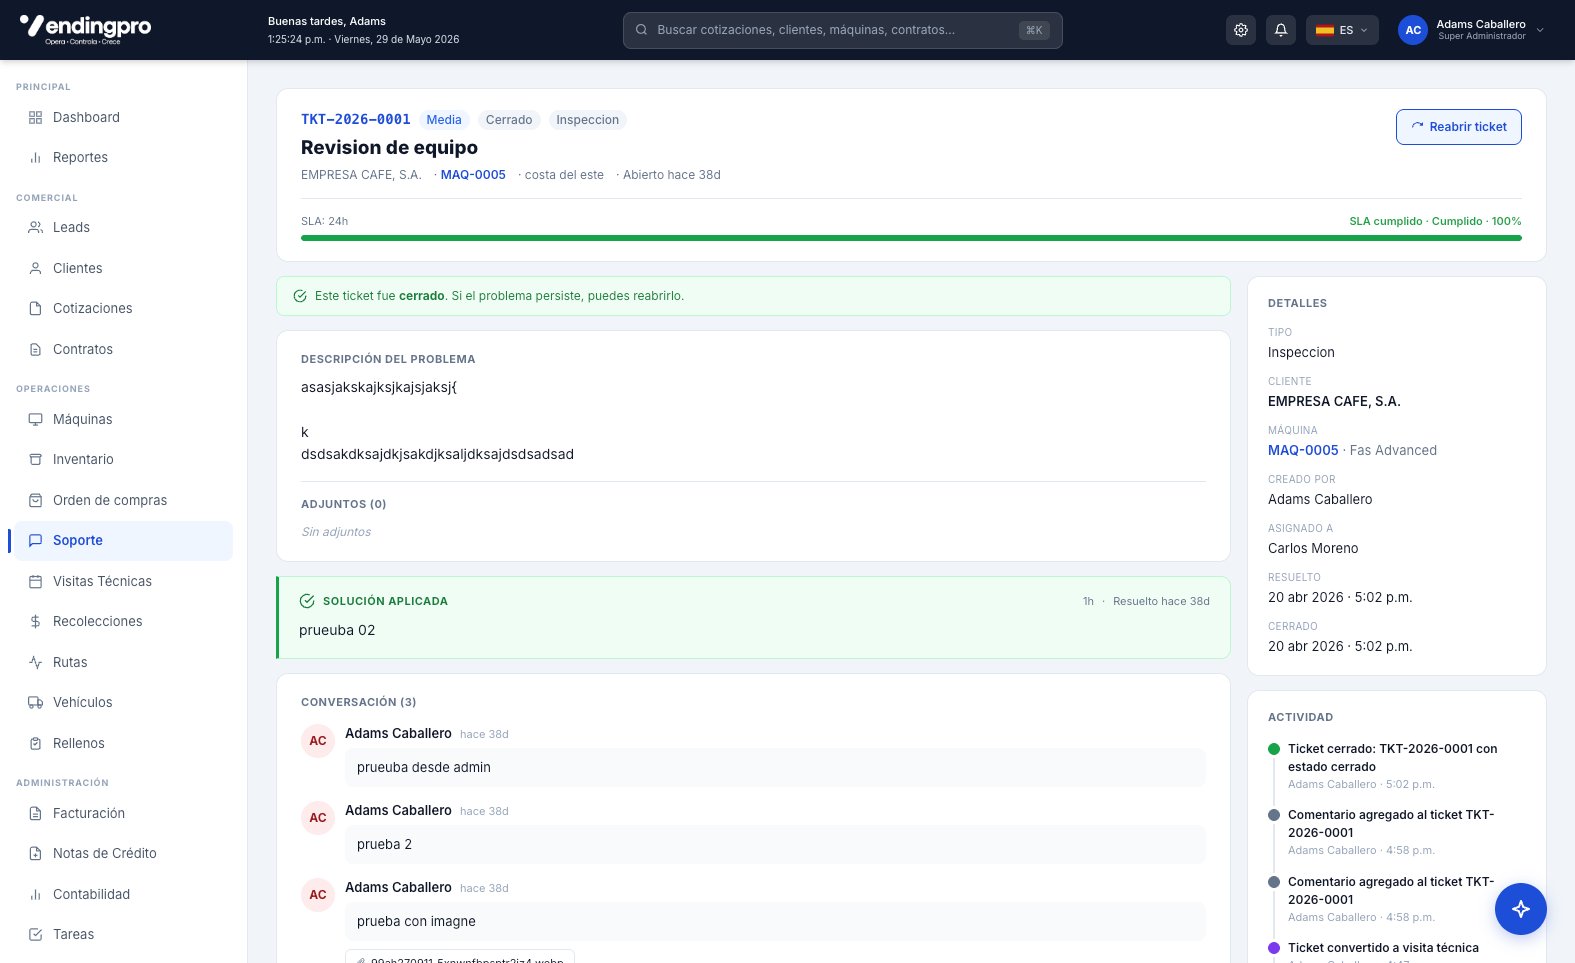Viewport: 1575px width, 963px height.
Task: Open settings with the gear icon
Action: point(1241,30)
